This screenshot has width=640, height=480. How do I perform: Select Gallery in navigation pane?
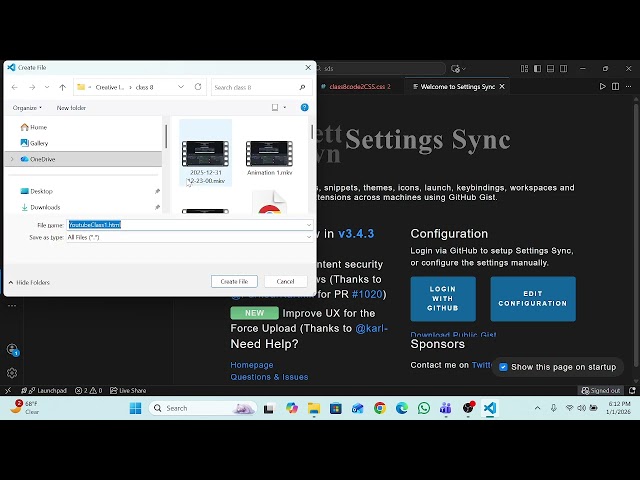[34, 143]
